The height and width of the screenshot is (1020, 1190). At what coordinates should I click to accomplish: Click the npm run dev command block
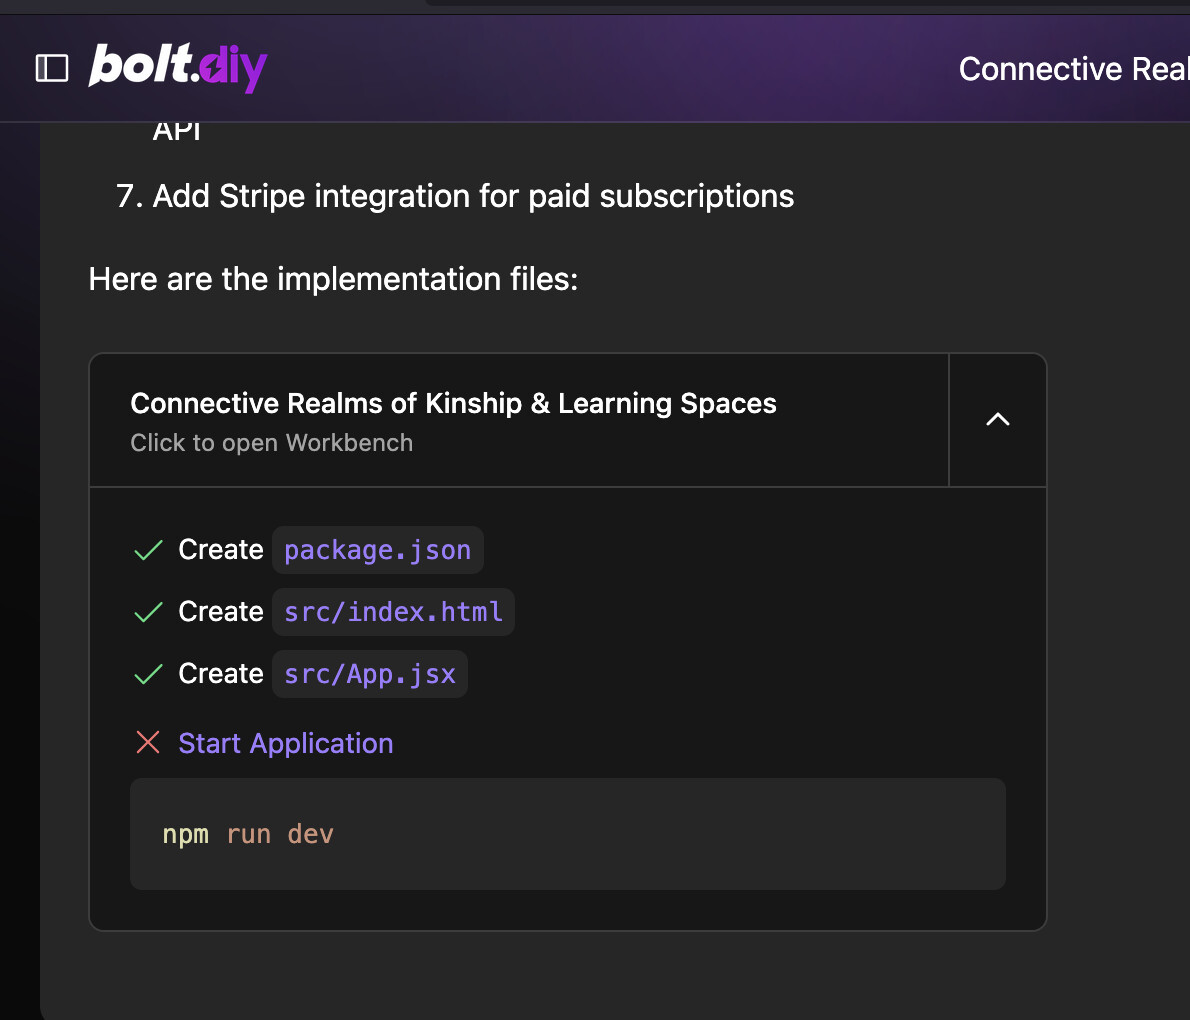[568, 834]
